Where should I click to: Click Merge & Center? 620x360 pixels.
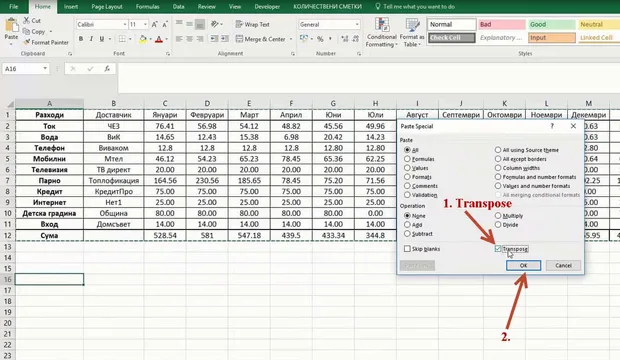pos(260,39)
